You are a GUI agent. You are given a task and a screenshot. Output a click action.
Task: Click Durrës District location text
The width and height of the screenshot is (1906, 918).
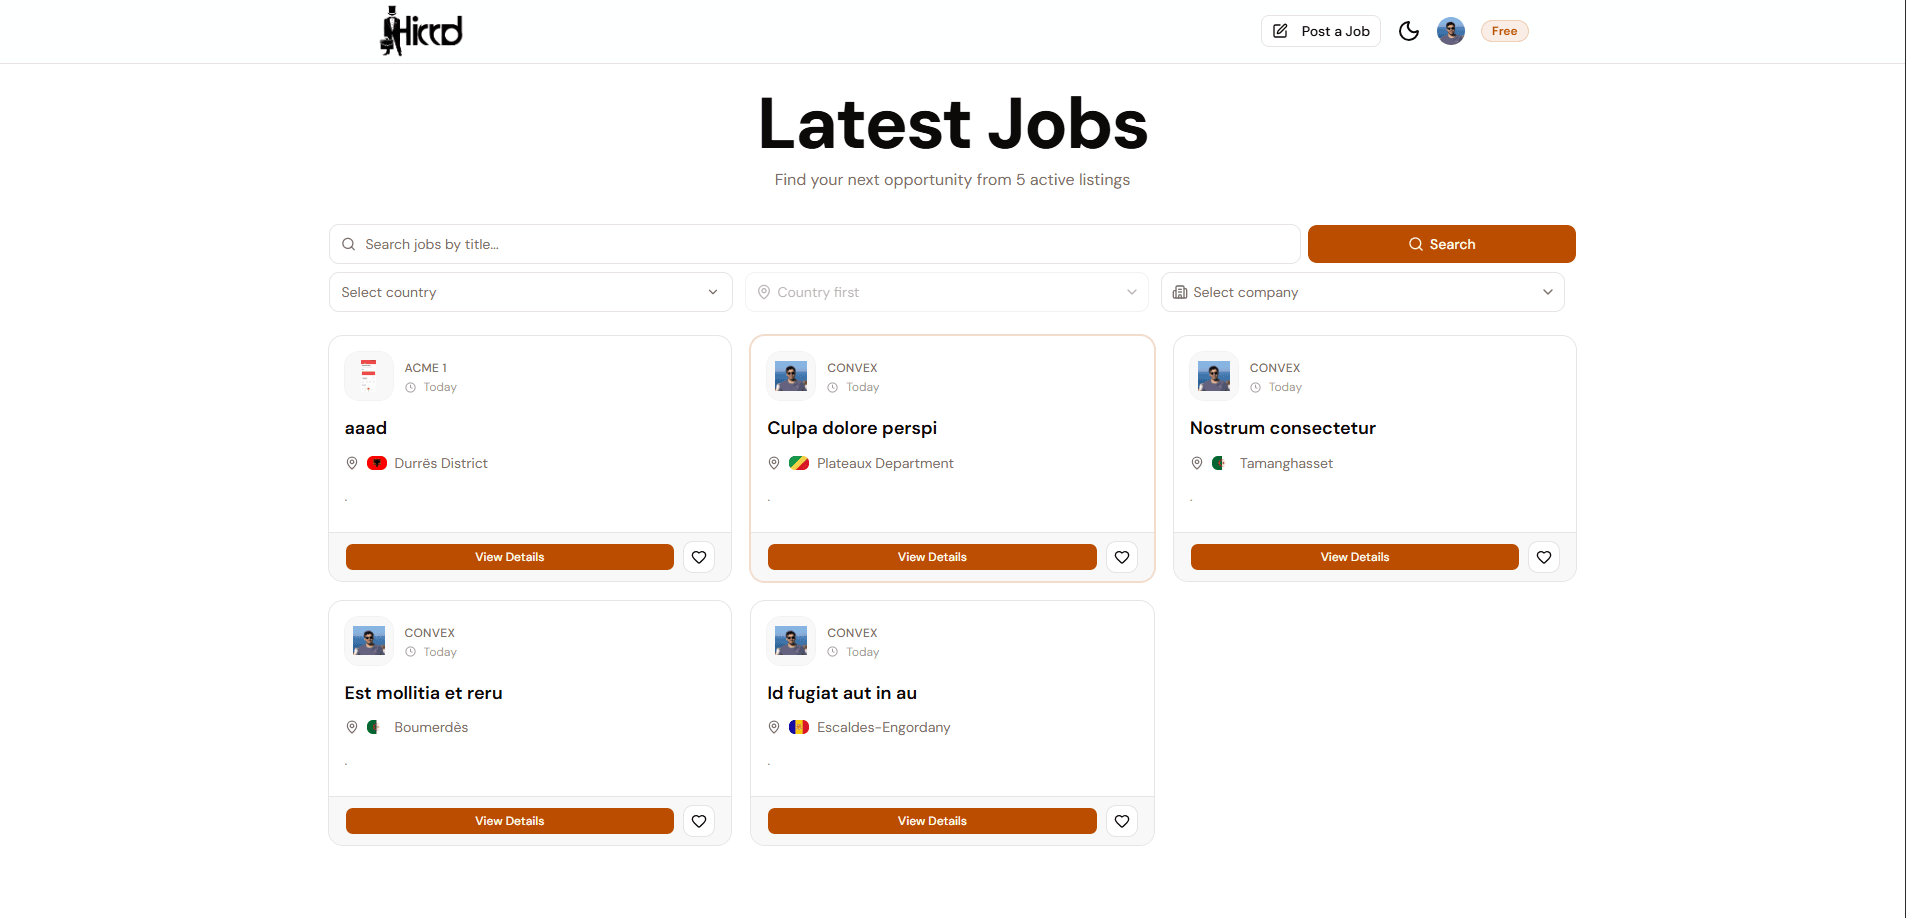(x=441, y=463)
